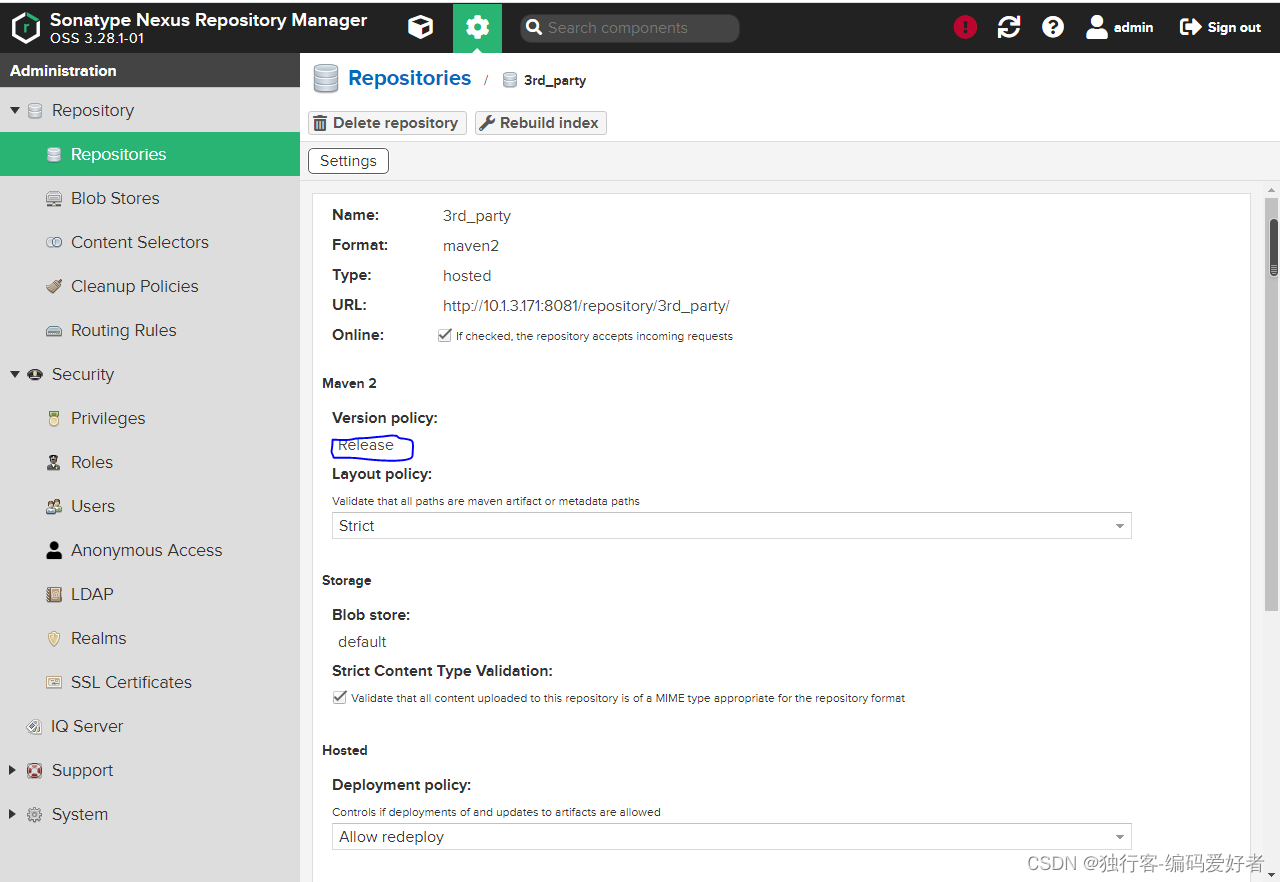Open LDAP configuration
1280x882 pixels.
[91, 594]
